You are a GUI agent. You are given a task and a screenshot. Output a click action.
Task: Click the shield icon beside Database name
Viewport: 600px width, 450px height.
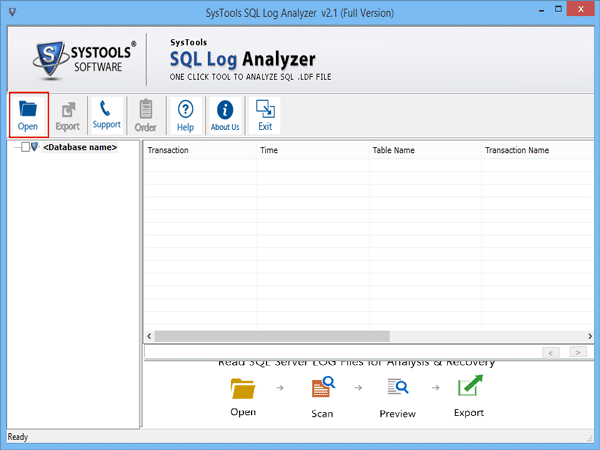(x=35, y=147)
